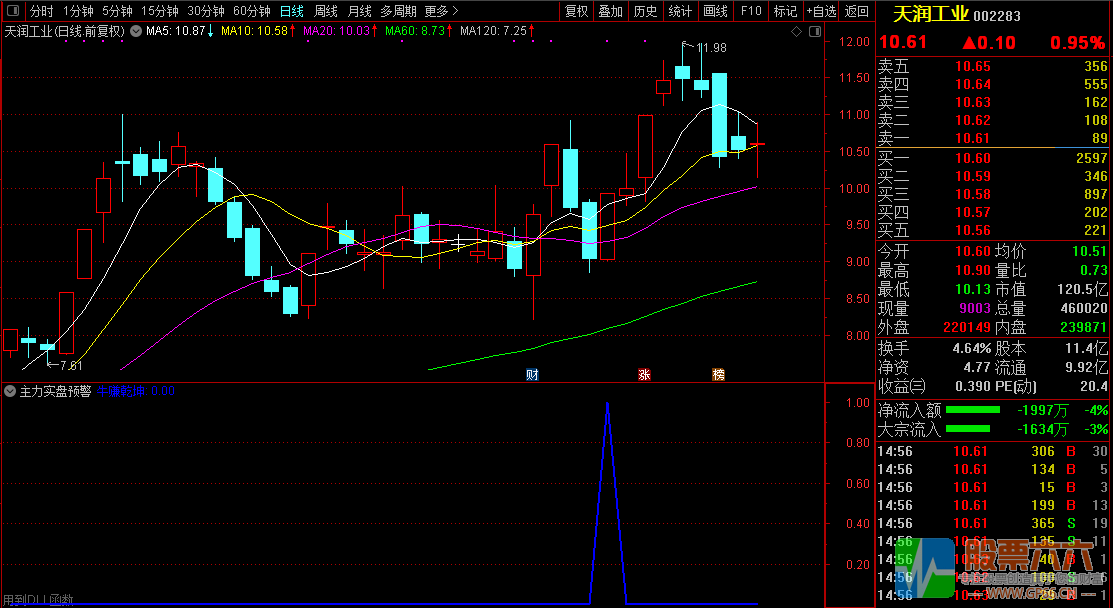Viewport: 1113px width, 608px height.
Task: Click the 天润工业 stock name header
Action: (929, 15)
